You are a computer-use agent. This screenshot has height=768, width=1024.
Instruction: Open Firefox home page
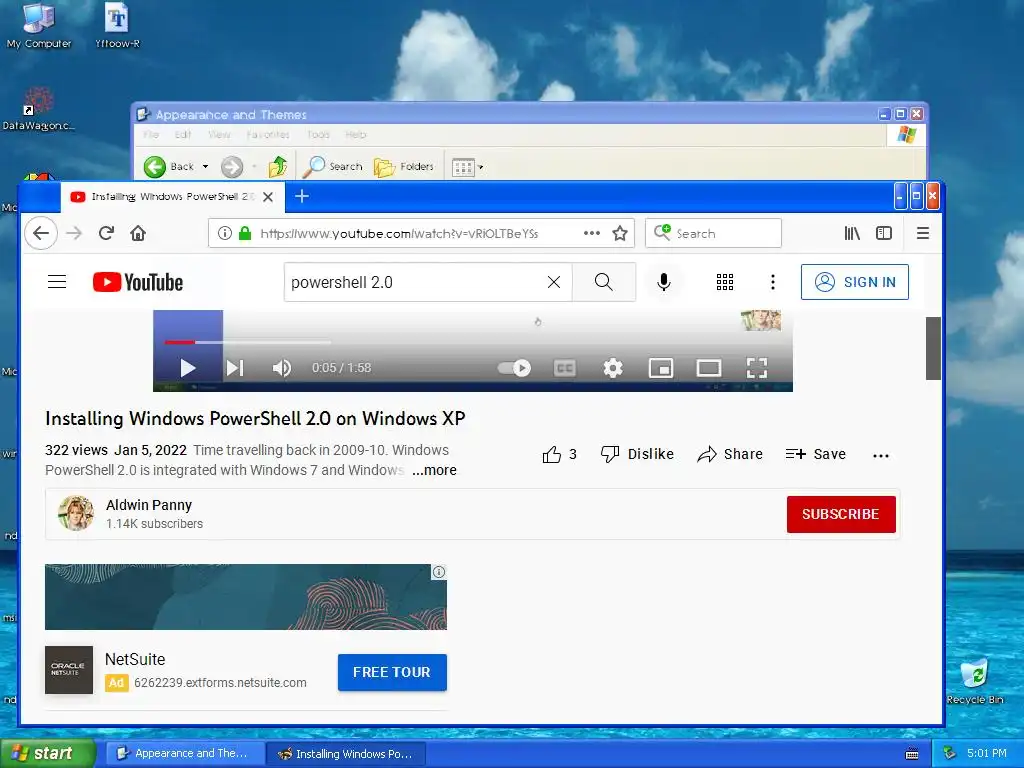coord(138,233)
